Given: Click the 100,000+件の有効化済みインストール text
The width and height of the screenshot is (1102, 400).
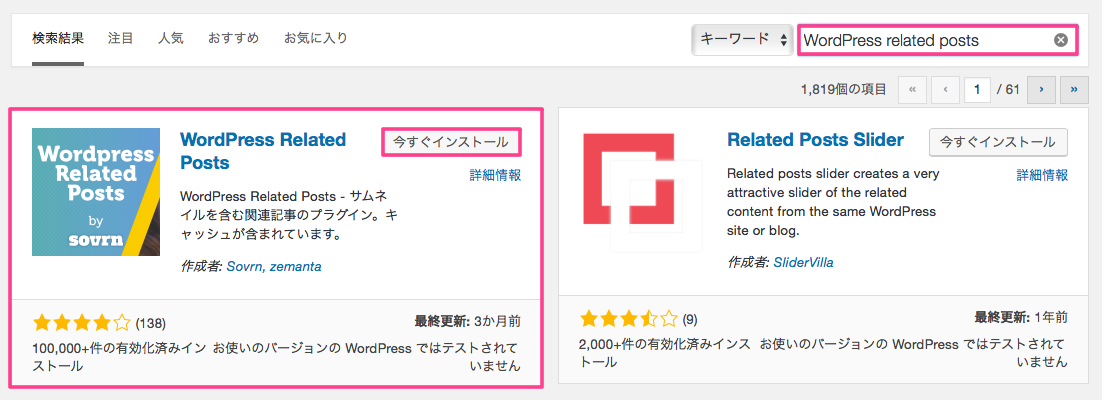Looking at the screenshot, I should 119,357.
